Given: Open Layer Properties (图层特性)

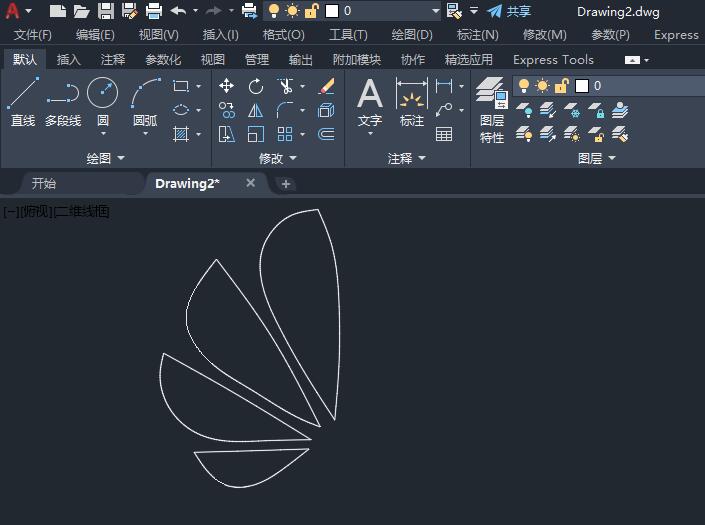Looking at the screenshot, I should pos(491,110).
